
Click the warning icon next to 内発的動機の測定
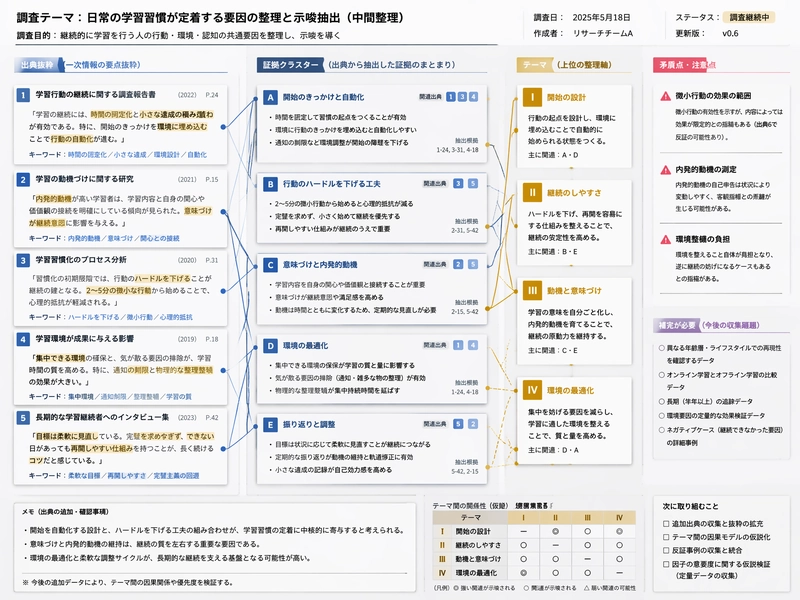coord(665,170)
